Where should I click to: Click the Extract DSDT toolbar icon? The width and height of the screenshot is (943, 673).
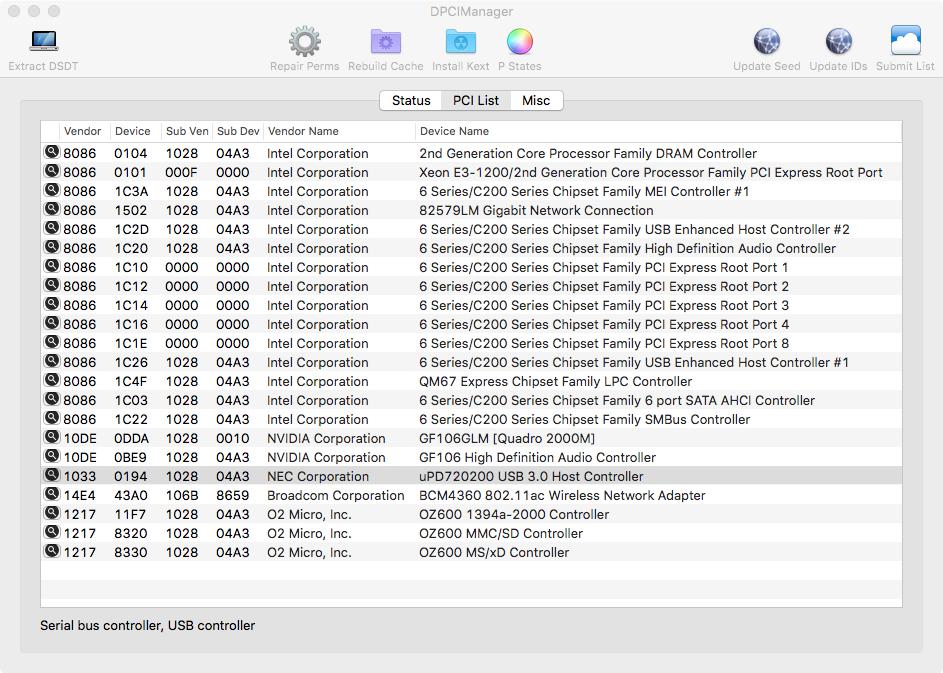tap(43, 42)
